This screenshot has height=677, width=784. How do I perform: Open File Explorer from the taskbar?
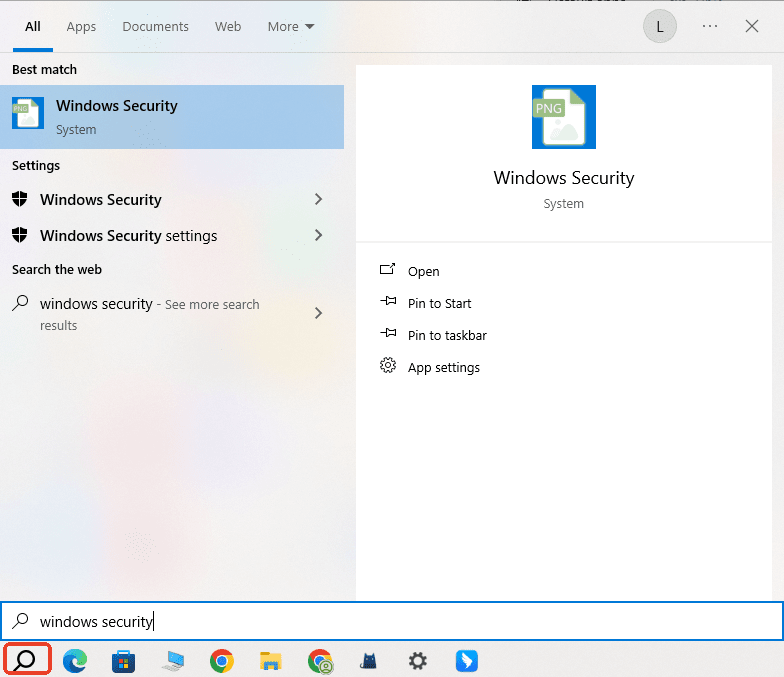point(270,660)
